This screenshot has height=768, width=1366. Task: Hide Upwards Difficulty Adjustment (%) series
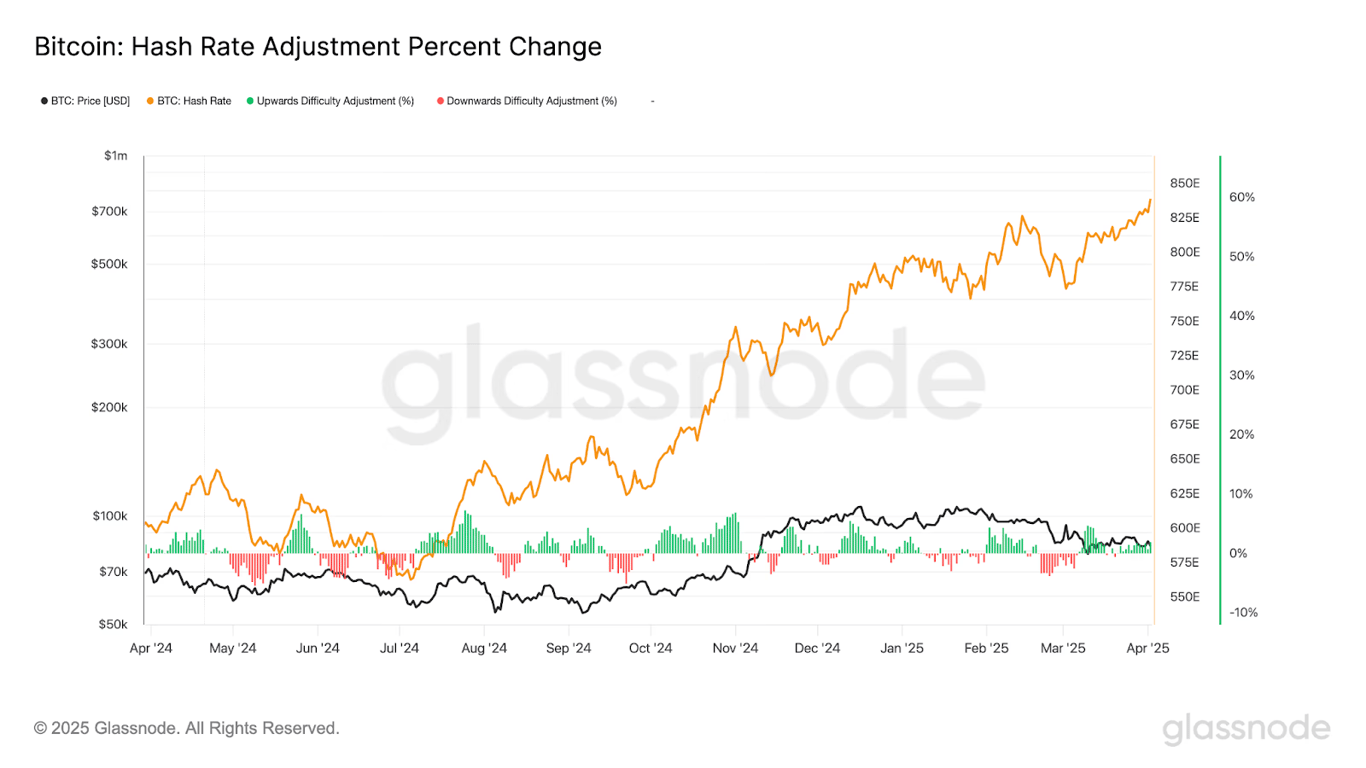(335, 101)
